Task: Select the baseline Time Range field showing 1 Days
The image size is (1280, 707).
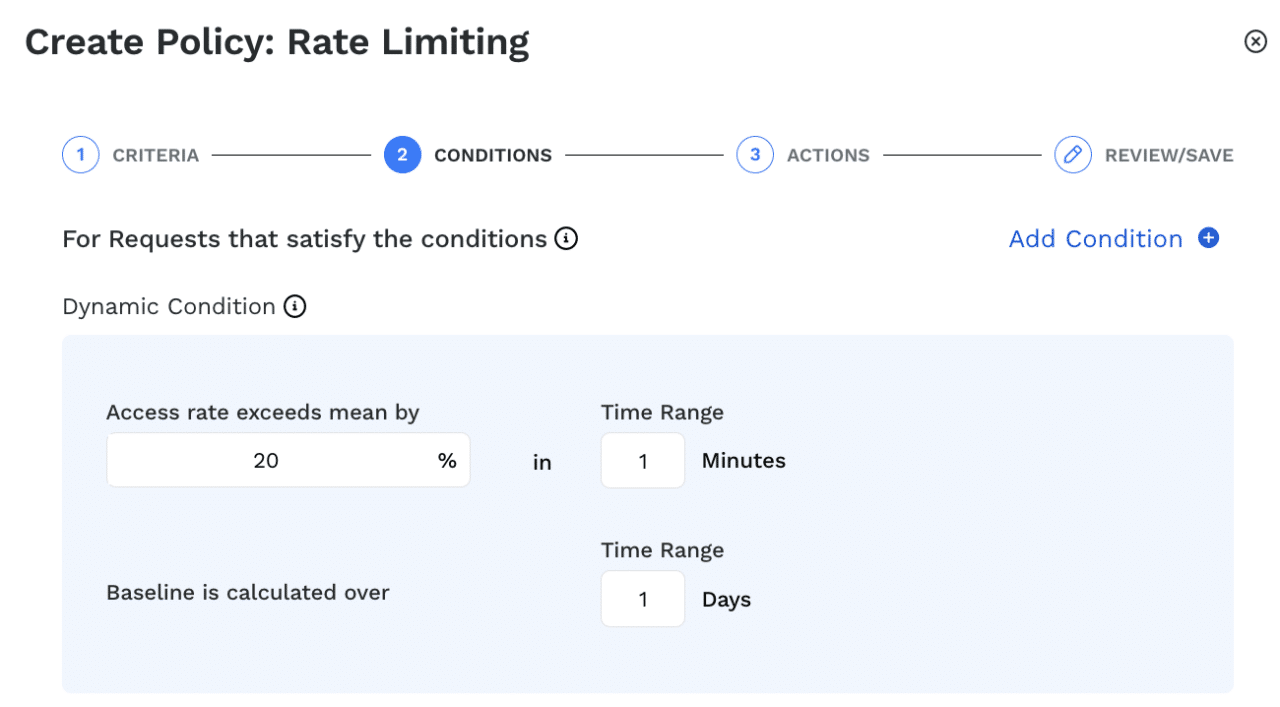Action: 642,598
